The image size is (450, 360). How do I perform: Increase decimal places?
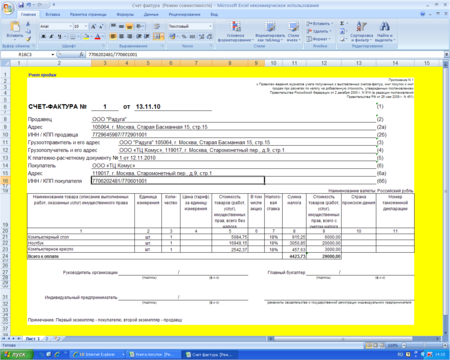point(201,36)
